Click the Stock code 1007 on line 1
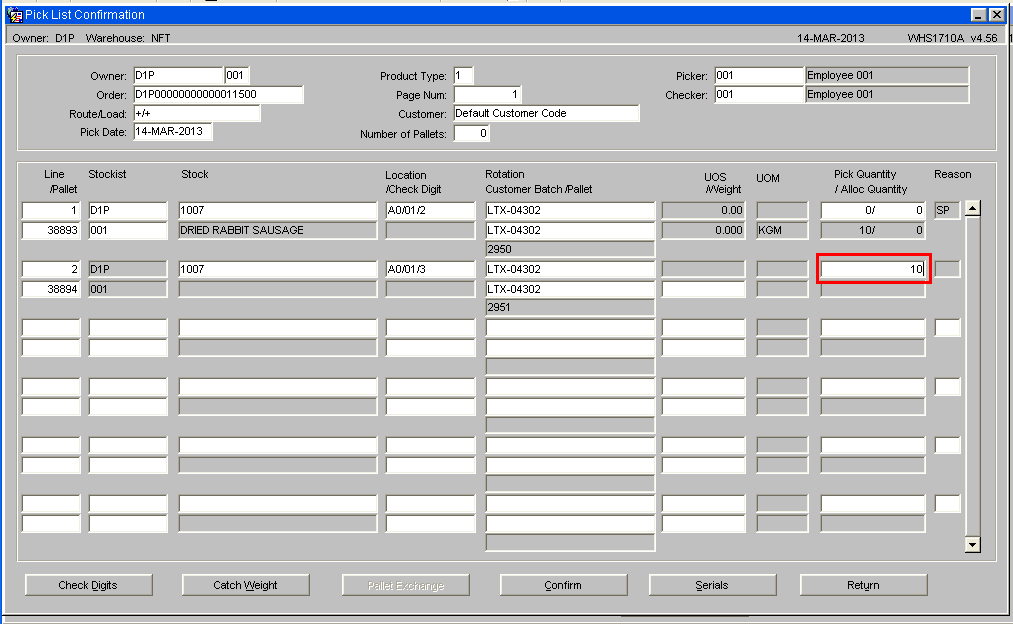 278,211
